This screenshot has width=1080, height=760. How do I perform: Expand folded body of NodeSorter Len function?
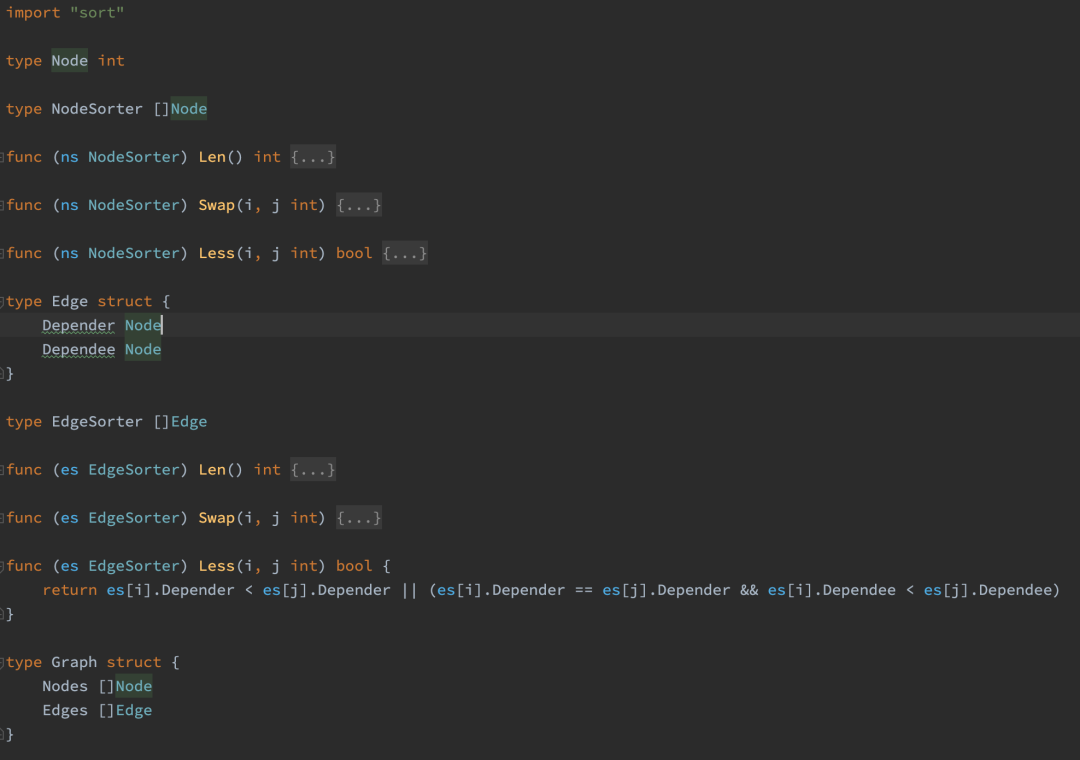click(x=313, y=157)
